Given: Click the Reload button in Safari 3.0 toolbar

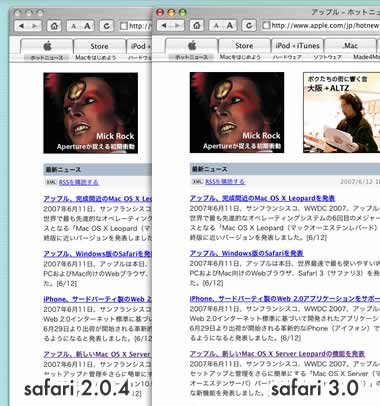Looking at the screenshot, I should [x=249, y=25].
